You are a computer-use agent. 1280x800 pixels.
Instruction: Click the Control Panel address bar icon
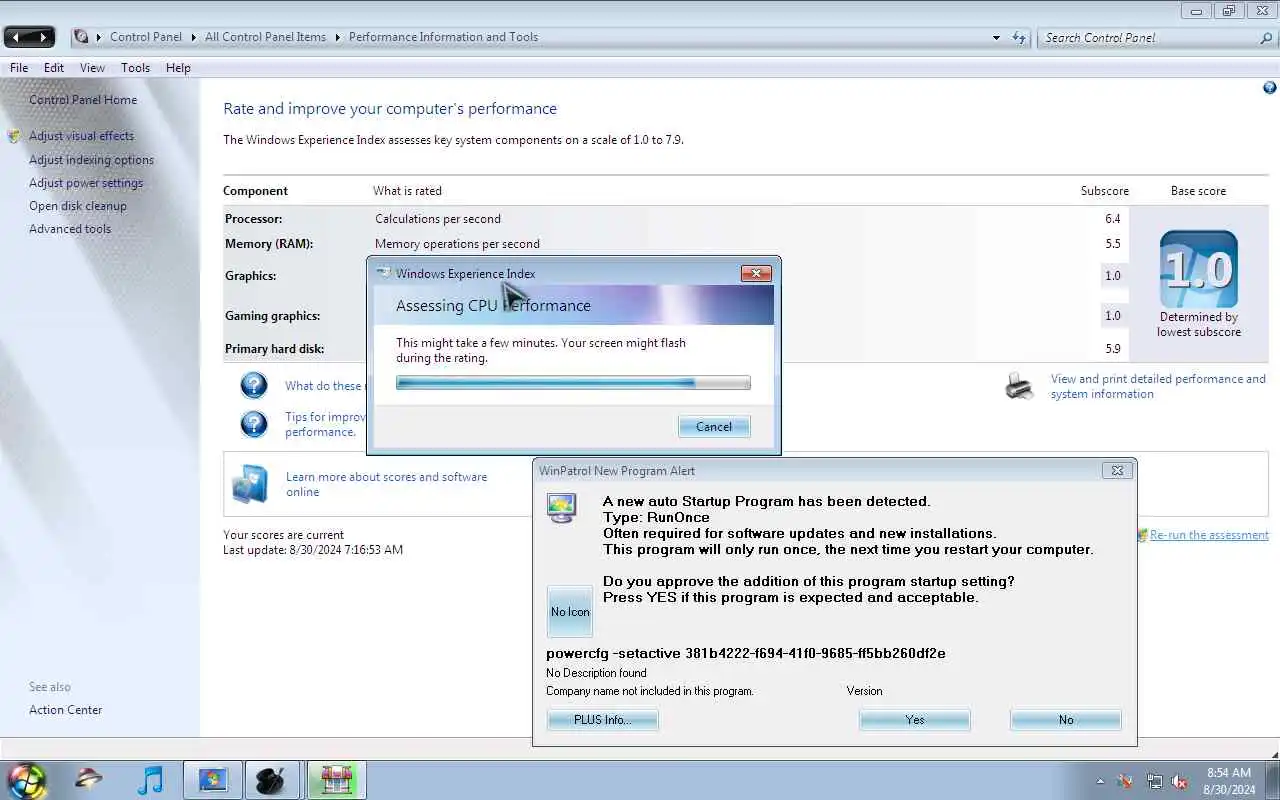tap(81, 37)
